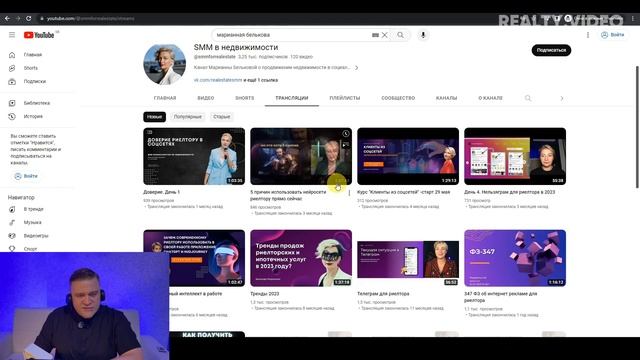
Task: Click the Войти button in top right
Action: click(x=612, y=35)
